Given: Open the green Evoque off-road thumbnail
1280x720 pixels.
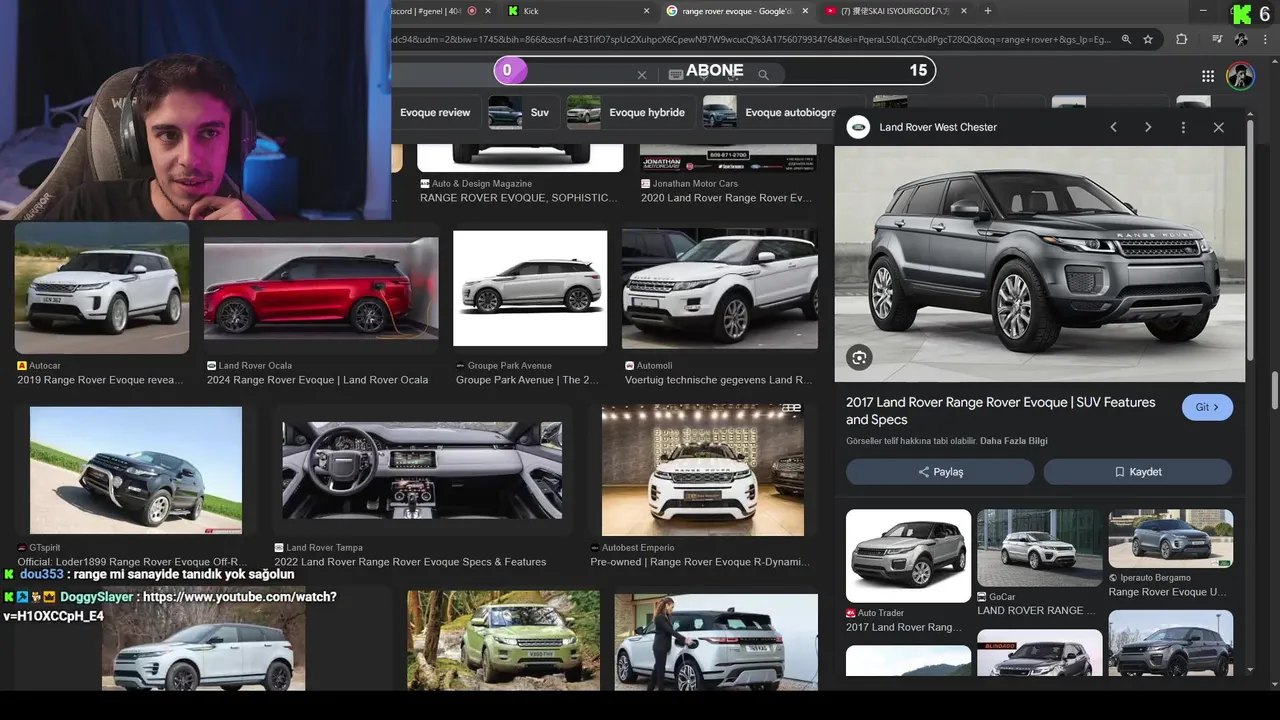Looking at the screenshot, I should pos(503,640).
